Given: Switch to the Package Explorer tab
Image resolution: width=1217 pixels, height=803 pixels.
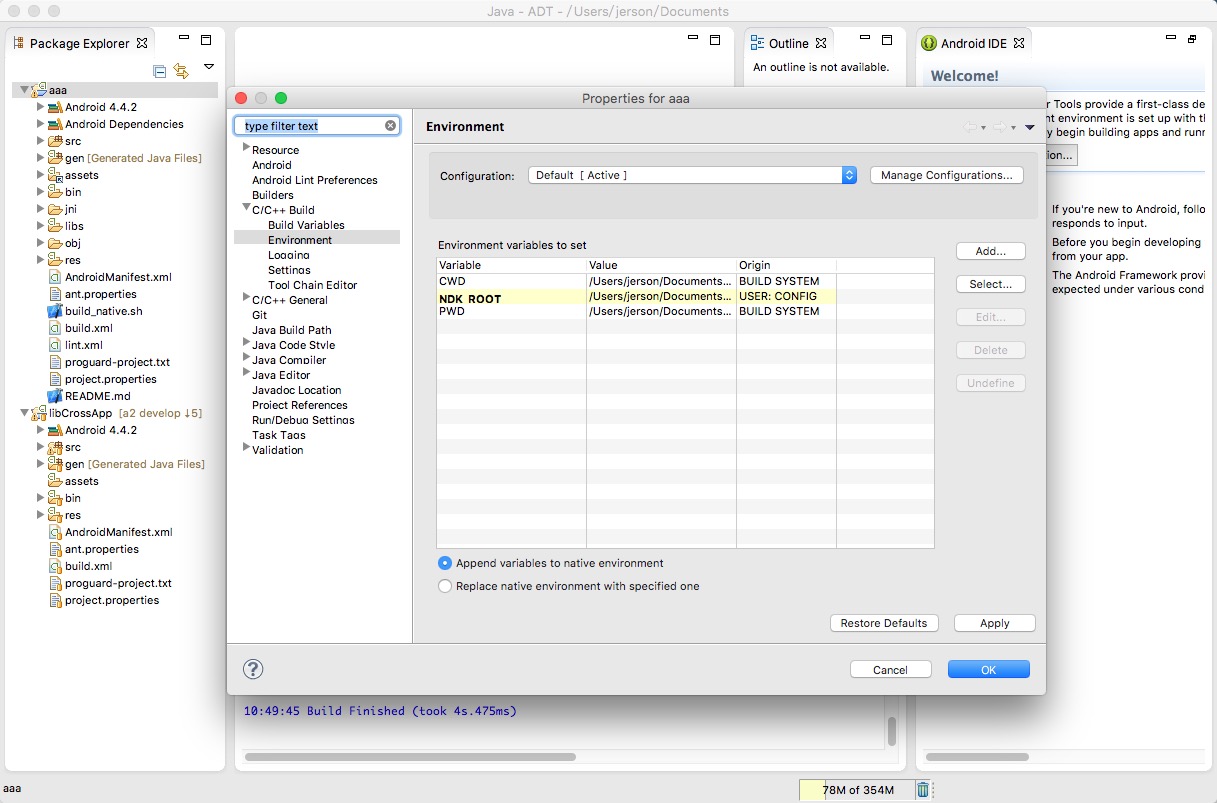Looking at the screenshot, I should click(79, 43).
